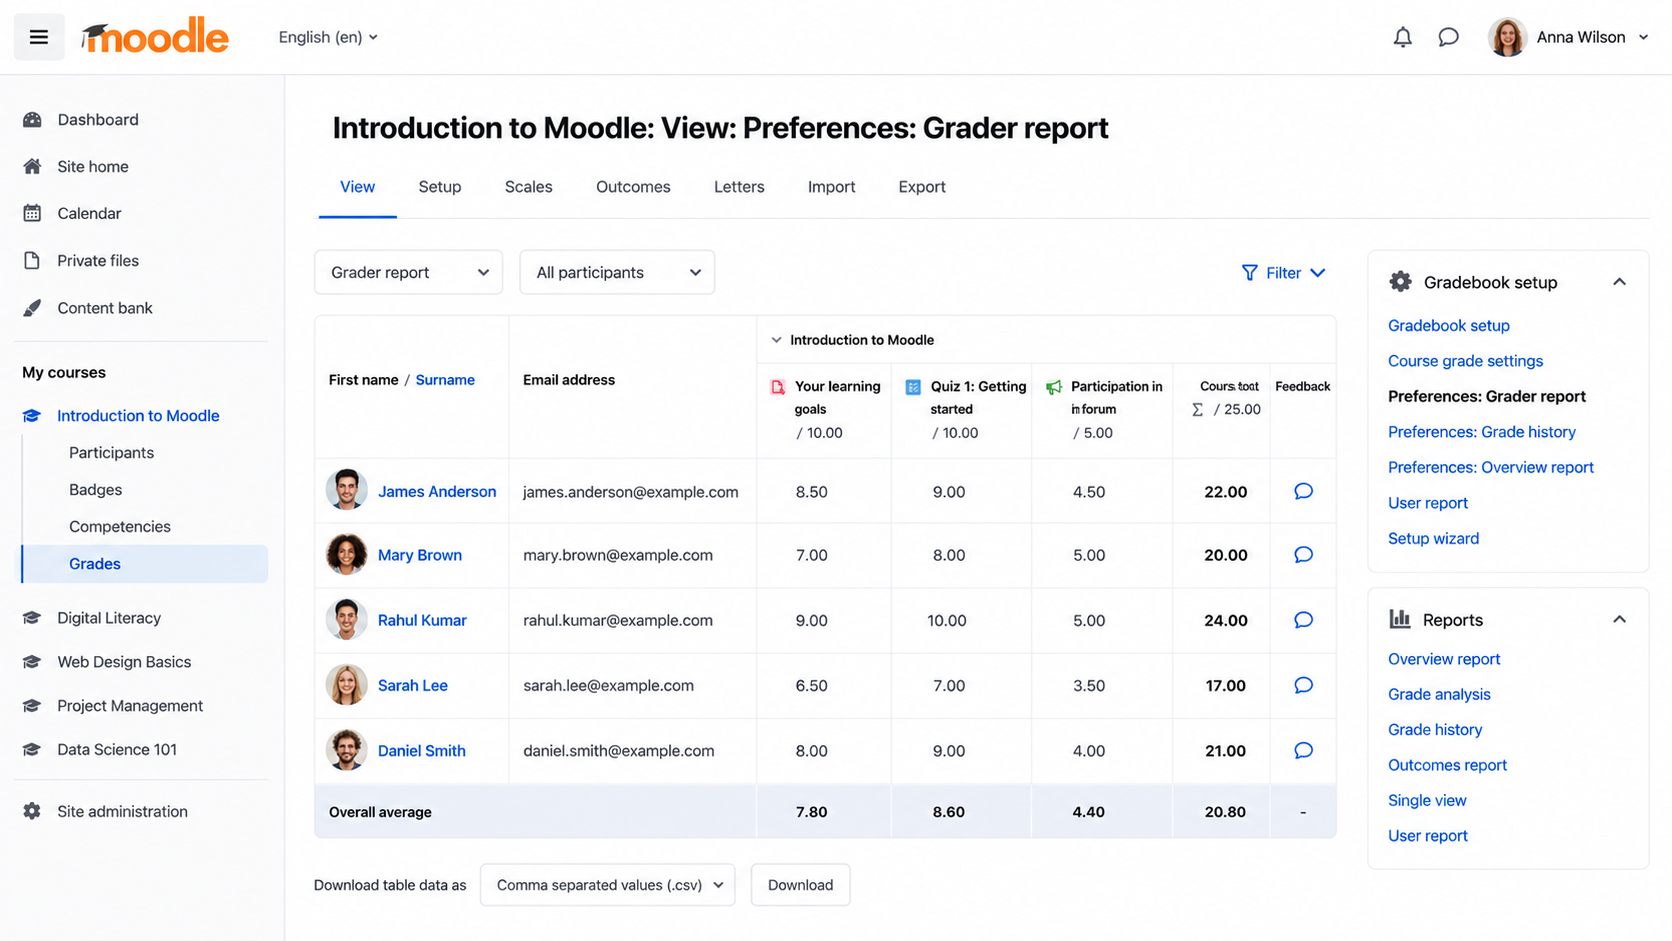Open the Course grade settings link
Image resolution: width=1672 pixels, height=941 pixels.
click(1465, 361)
